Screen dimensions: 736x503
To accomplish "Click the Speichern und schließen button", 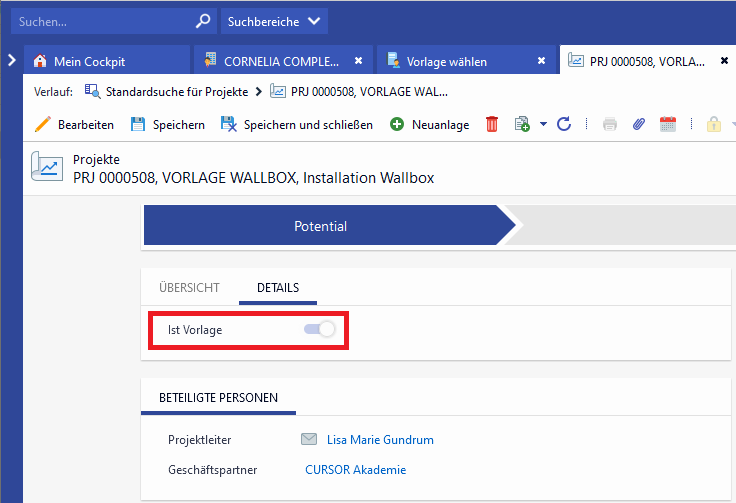I will pyautogui.click(x=297, y=125).
